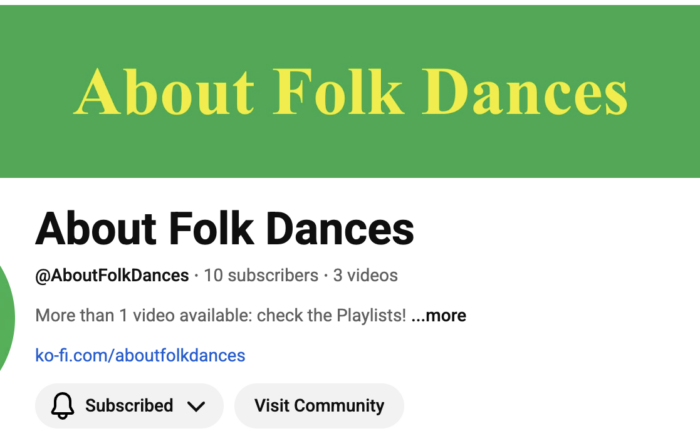Click the word Folk in the banner
Image resolution: width=700 pixels, height=441 pixels.
346,92
